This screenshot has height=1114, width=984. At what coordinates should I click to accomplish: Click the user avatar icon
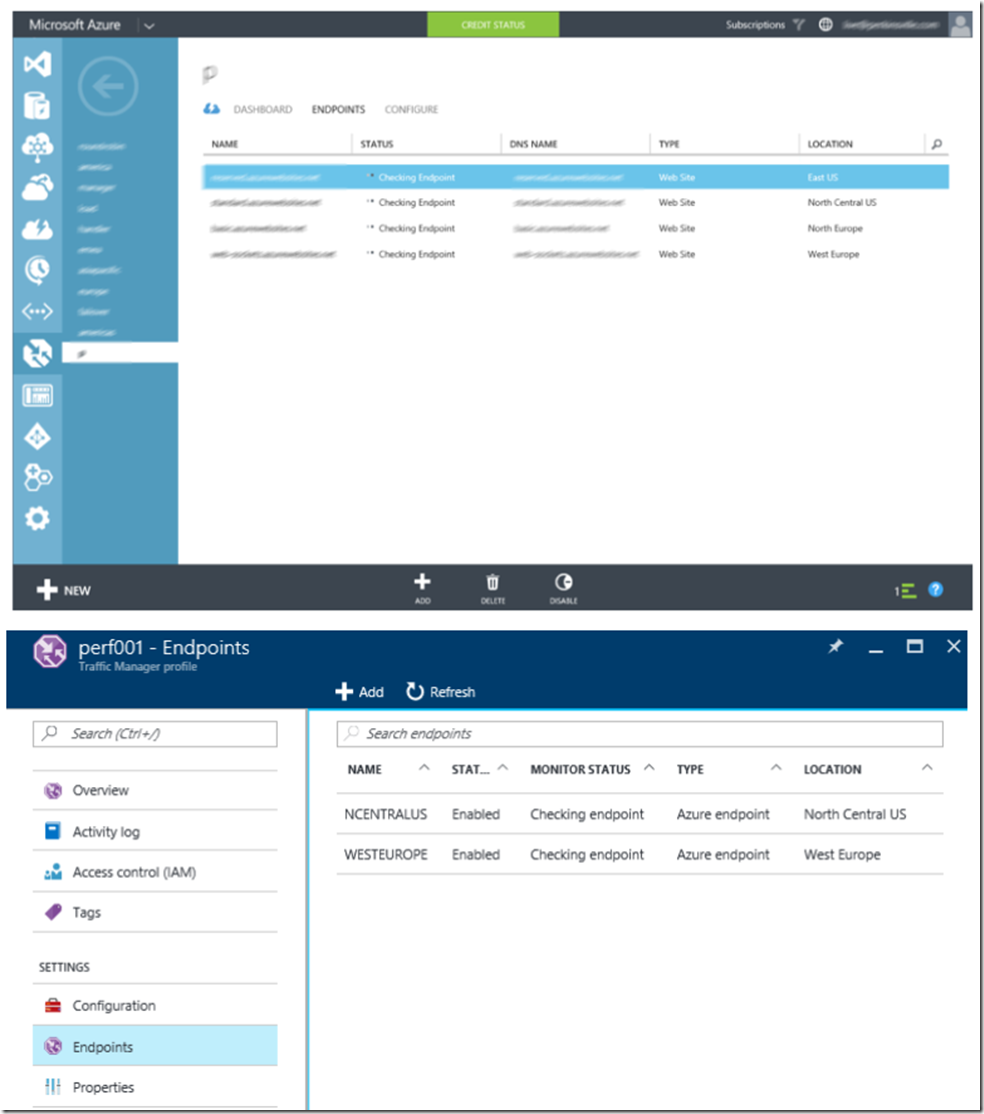pos(961,25)
